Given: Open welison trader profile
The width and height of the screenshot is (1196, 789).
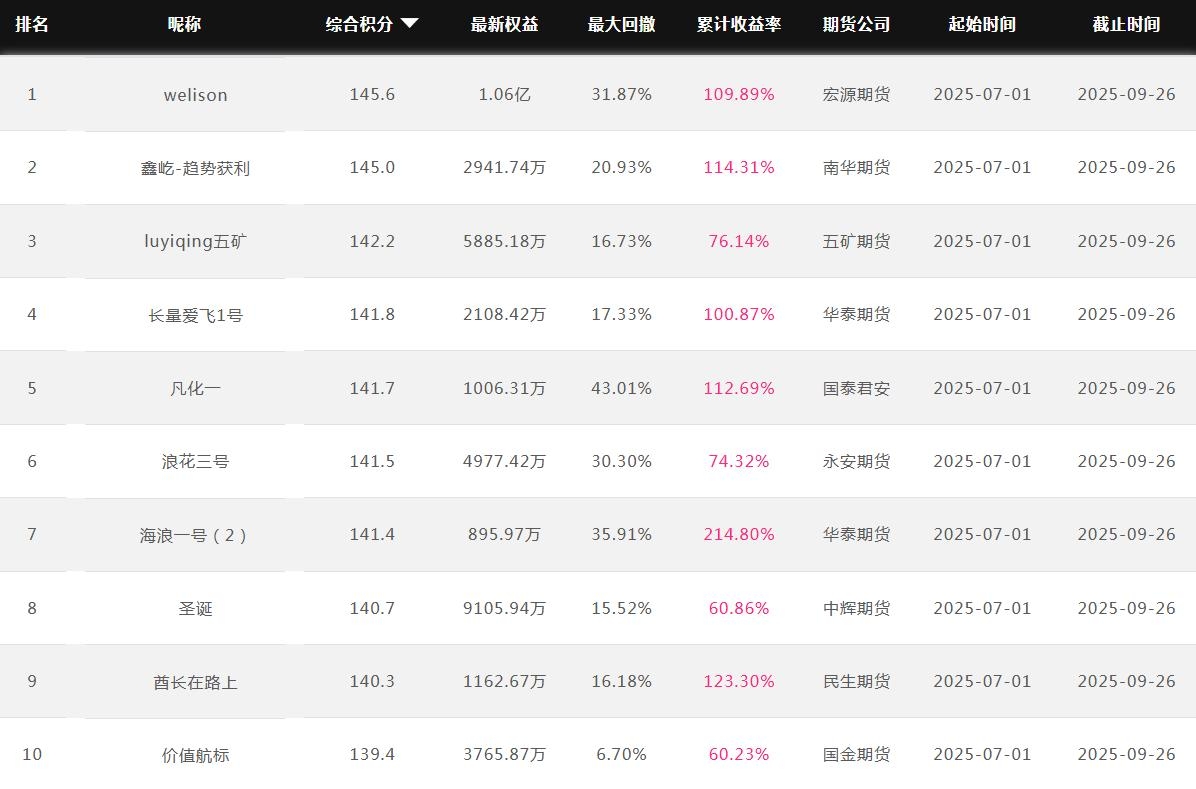Looking at the screenshot, I should click(x=195, y=95).
